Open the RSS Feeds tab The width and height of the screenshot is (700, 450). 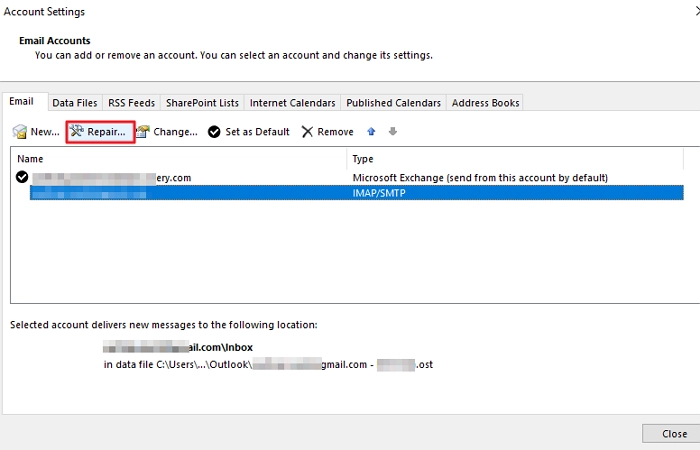pos(131,103)
